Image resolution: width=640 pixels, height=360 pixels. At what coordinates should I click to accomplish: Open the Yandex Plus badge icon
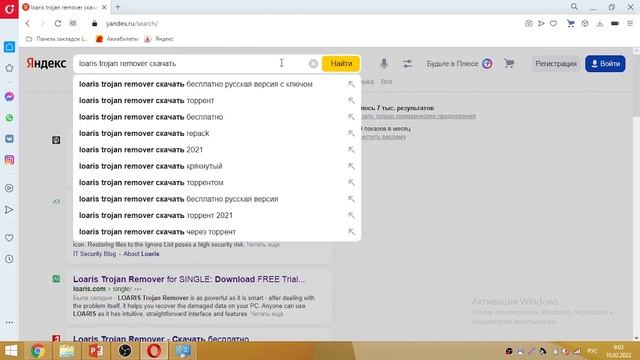pyautogui.click(x=487, y=64)
